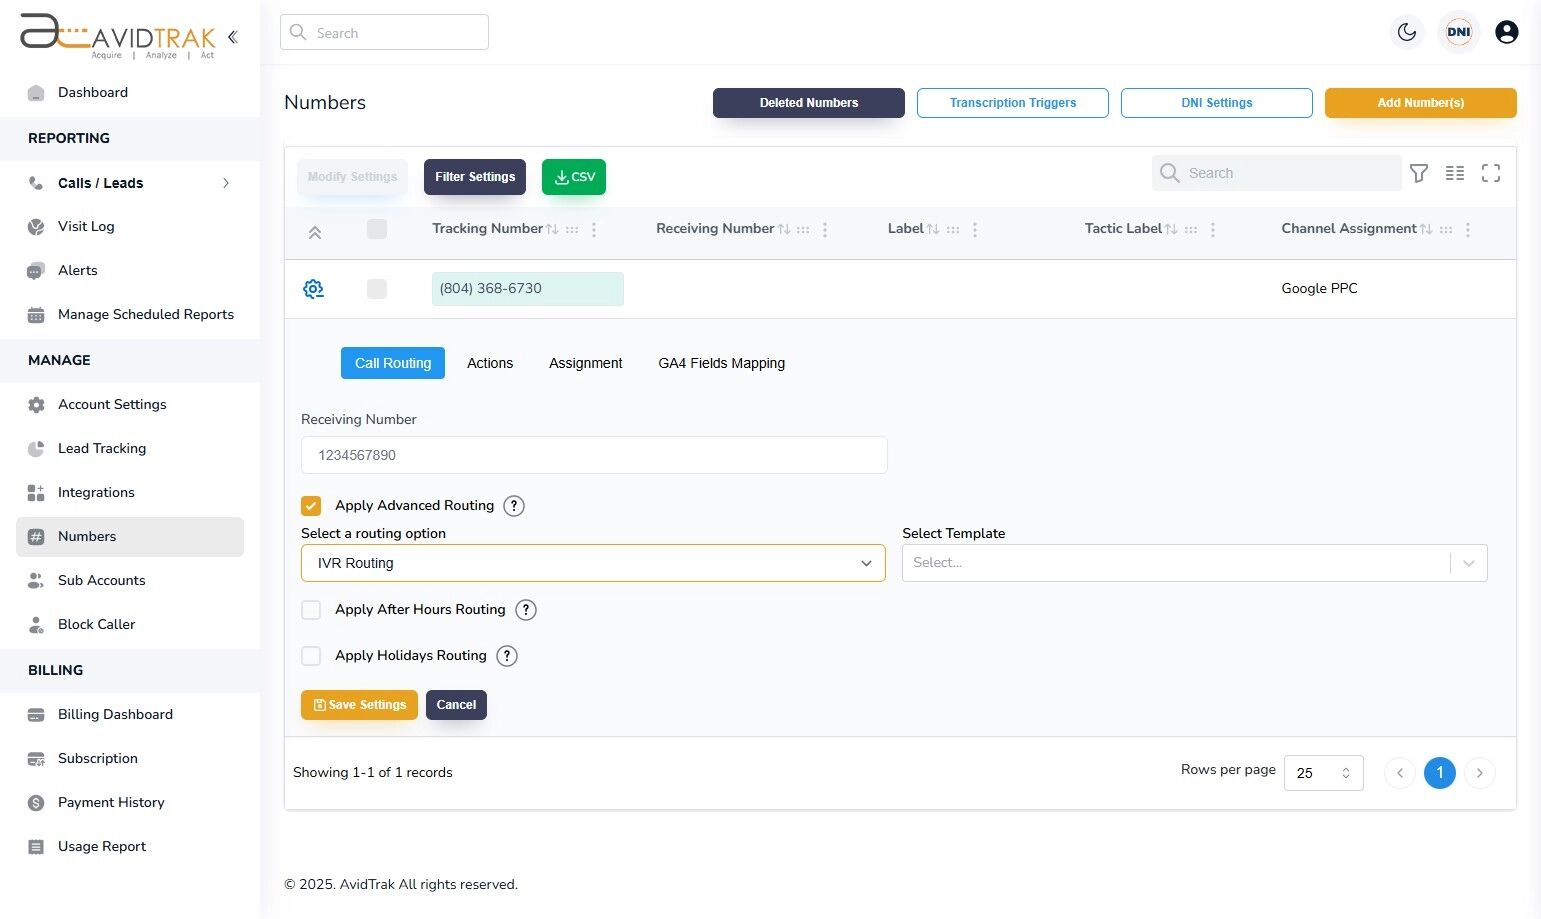The image size is (1541, 919).
Task: Go to next page arrow
Action: [1480, 773]
